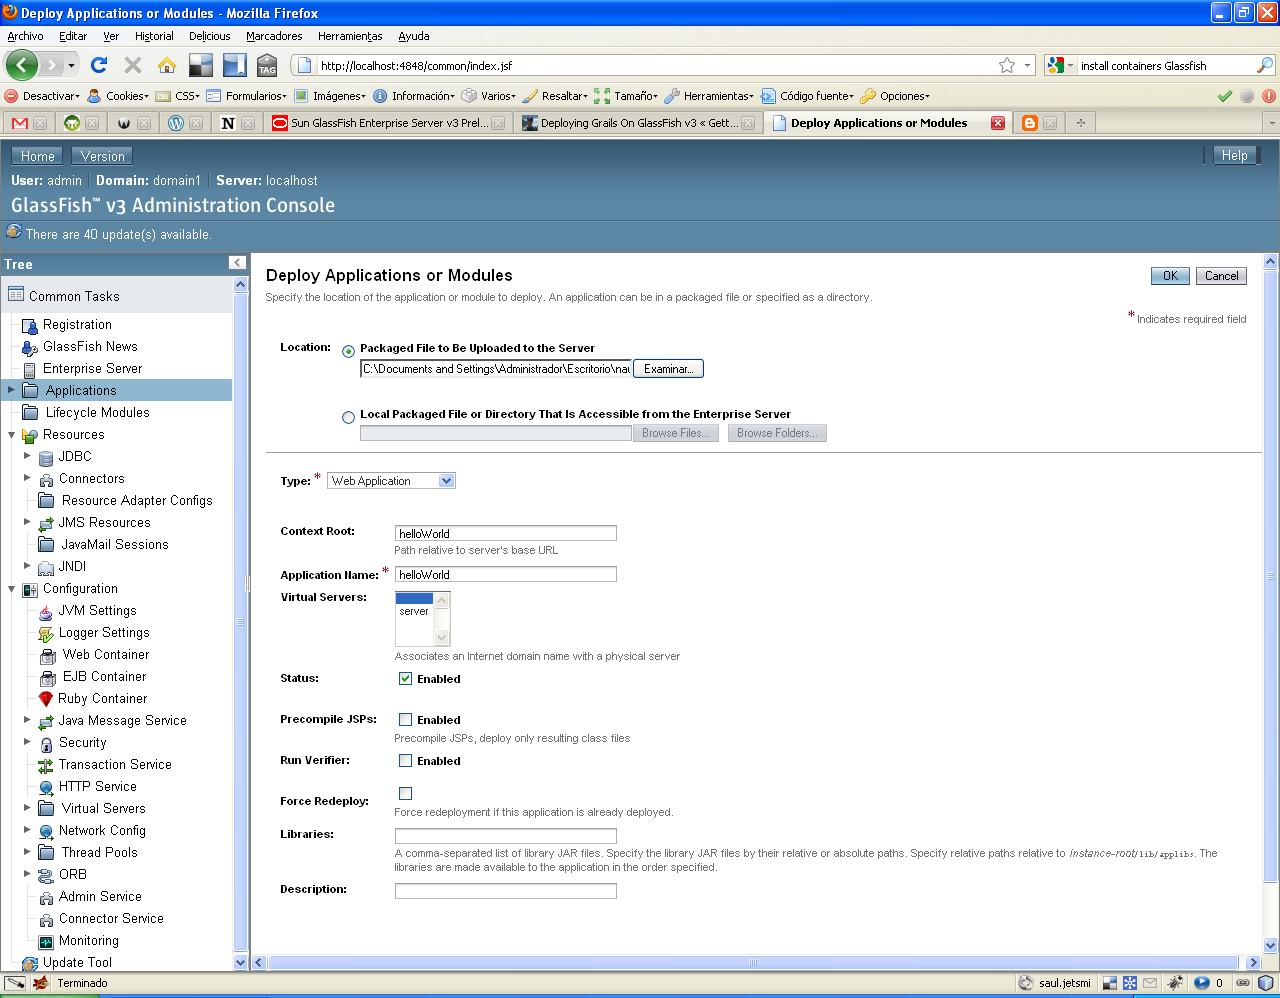Click the Context Root input field

click(506, 533)
